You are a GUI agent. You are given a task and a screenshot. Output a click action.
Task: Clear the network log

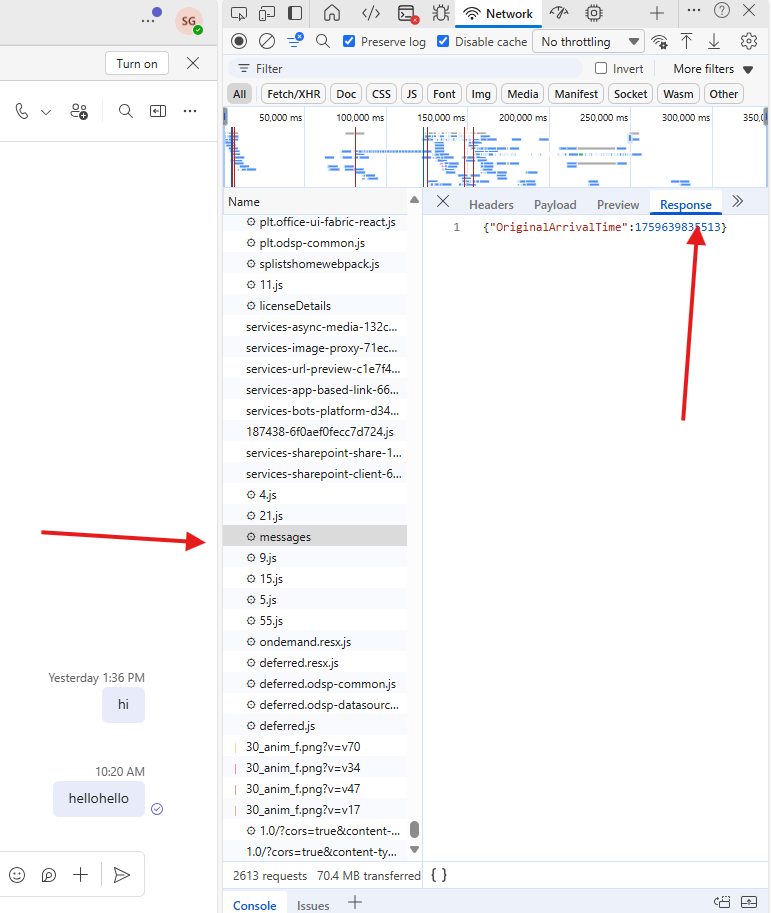point(267,41)
